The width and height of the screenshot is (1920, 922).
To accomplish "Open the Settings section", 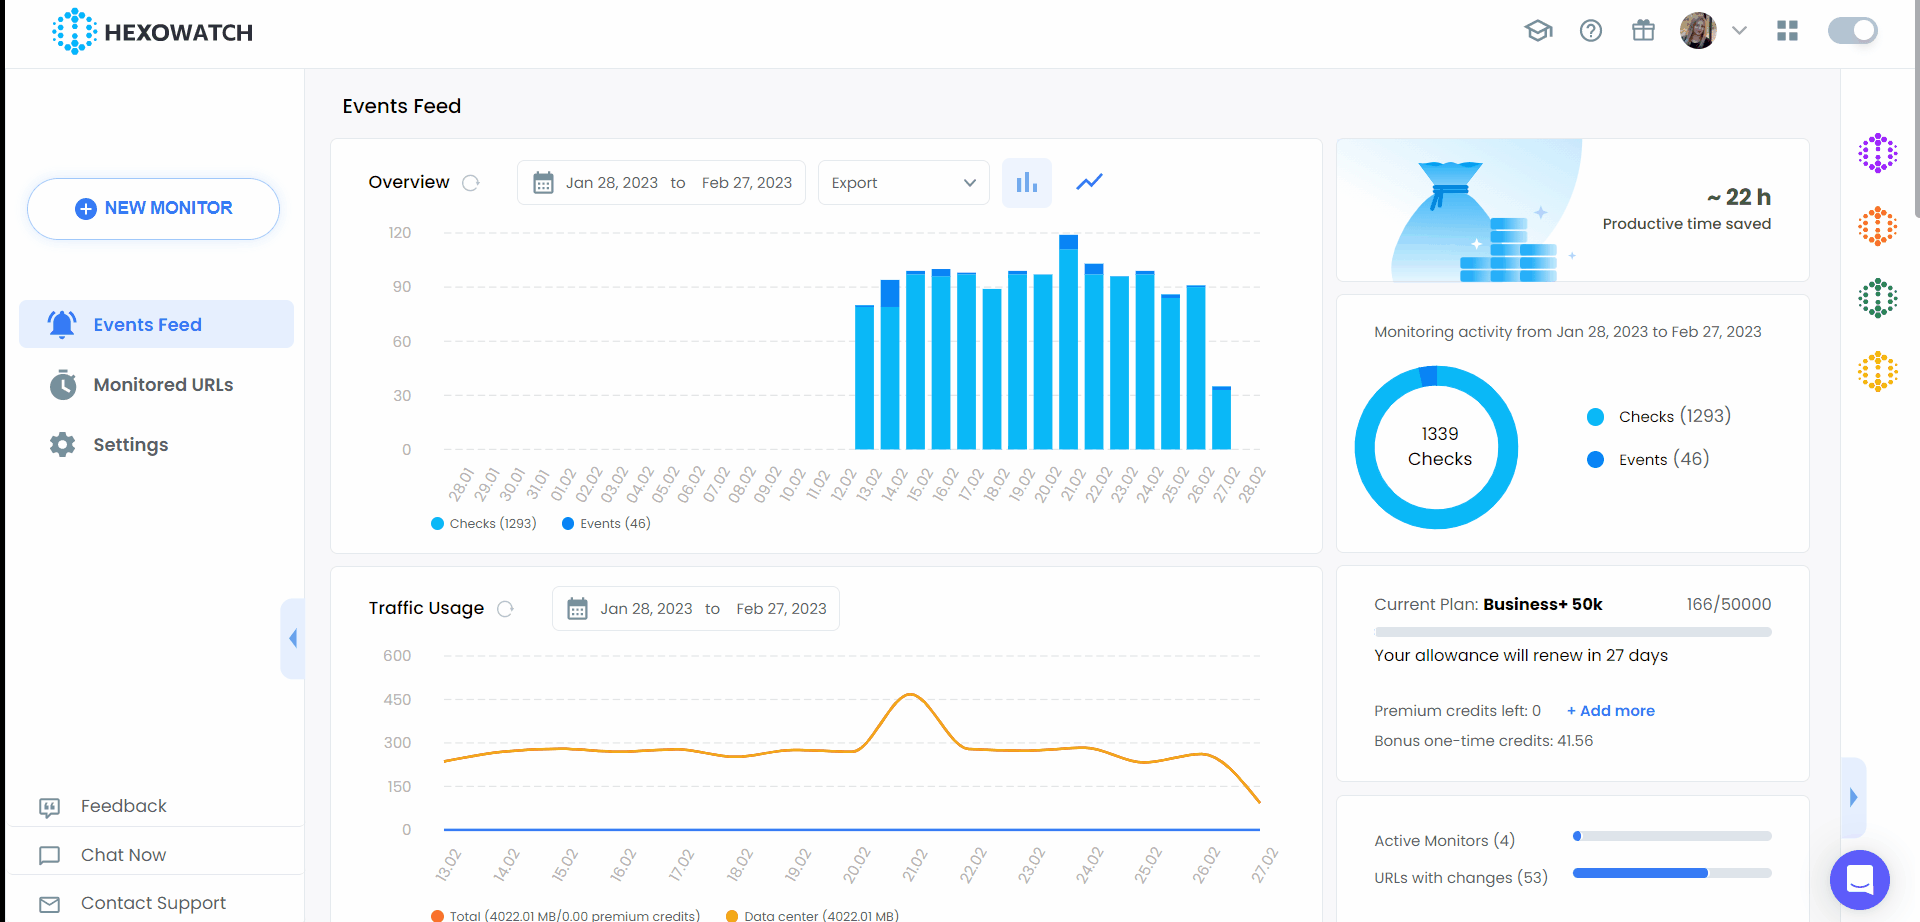I will 130,444.
